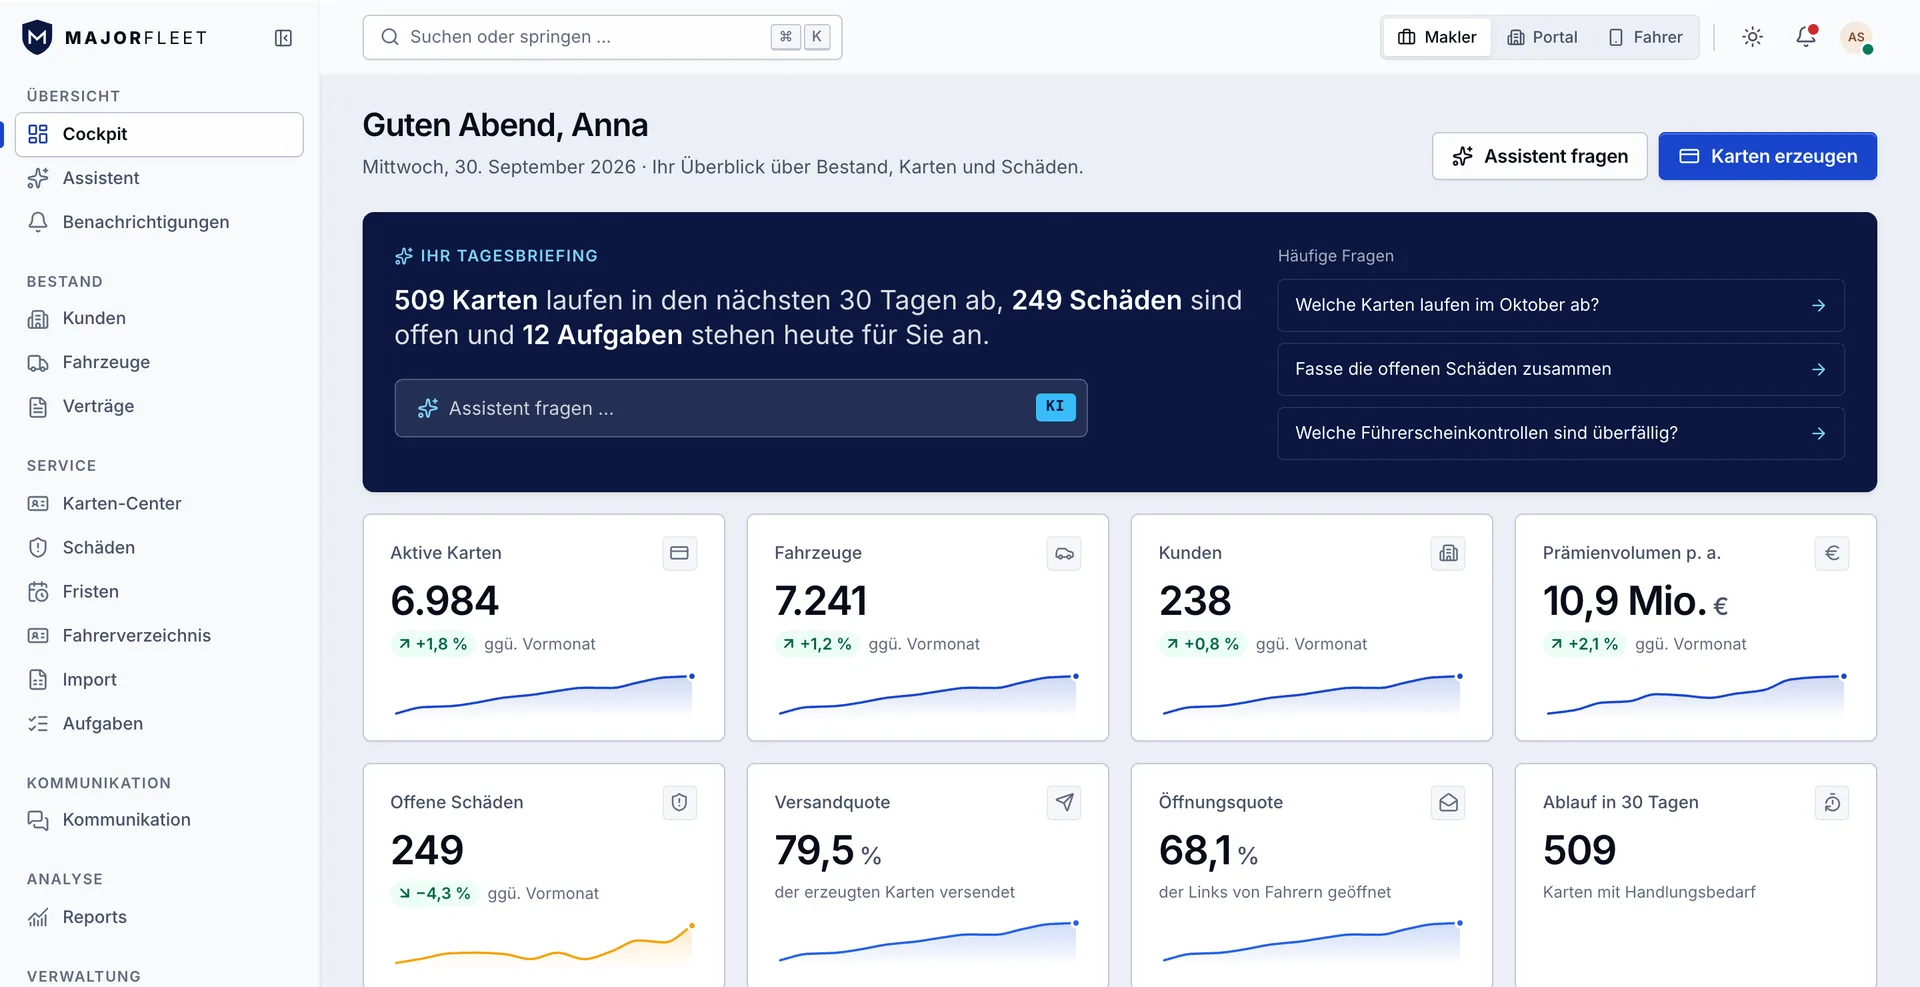1920x987 pixels.
Task: Click the Öffnungsquote envelope icon
Action: coord(1448,802)
